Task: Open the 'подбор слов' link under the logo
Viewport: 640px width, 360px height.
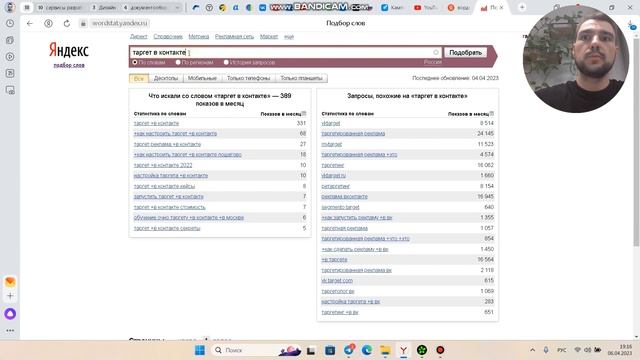Action: 69,65
